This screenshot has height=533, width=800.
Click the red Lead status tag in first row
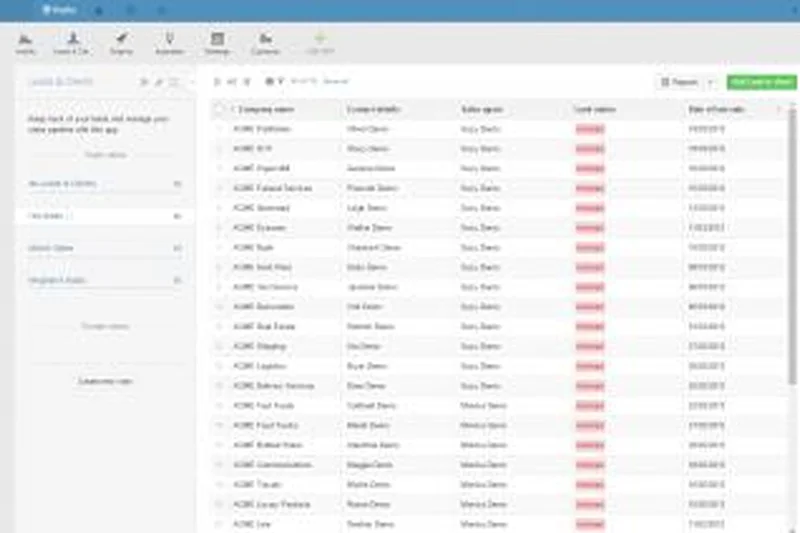click(590, 129)
